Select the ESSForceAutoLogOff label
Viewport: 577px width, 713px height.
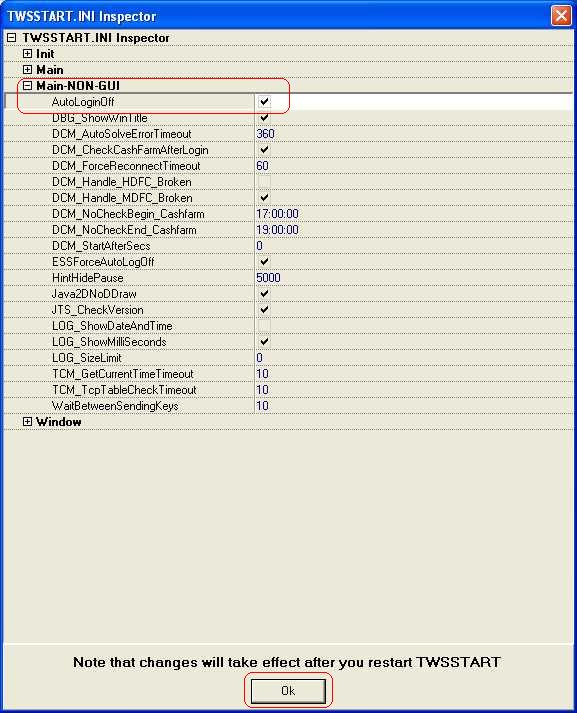103,261
